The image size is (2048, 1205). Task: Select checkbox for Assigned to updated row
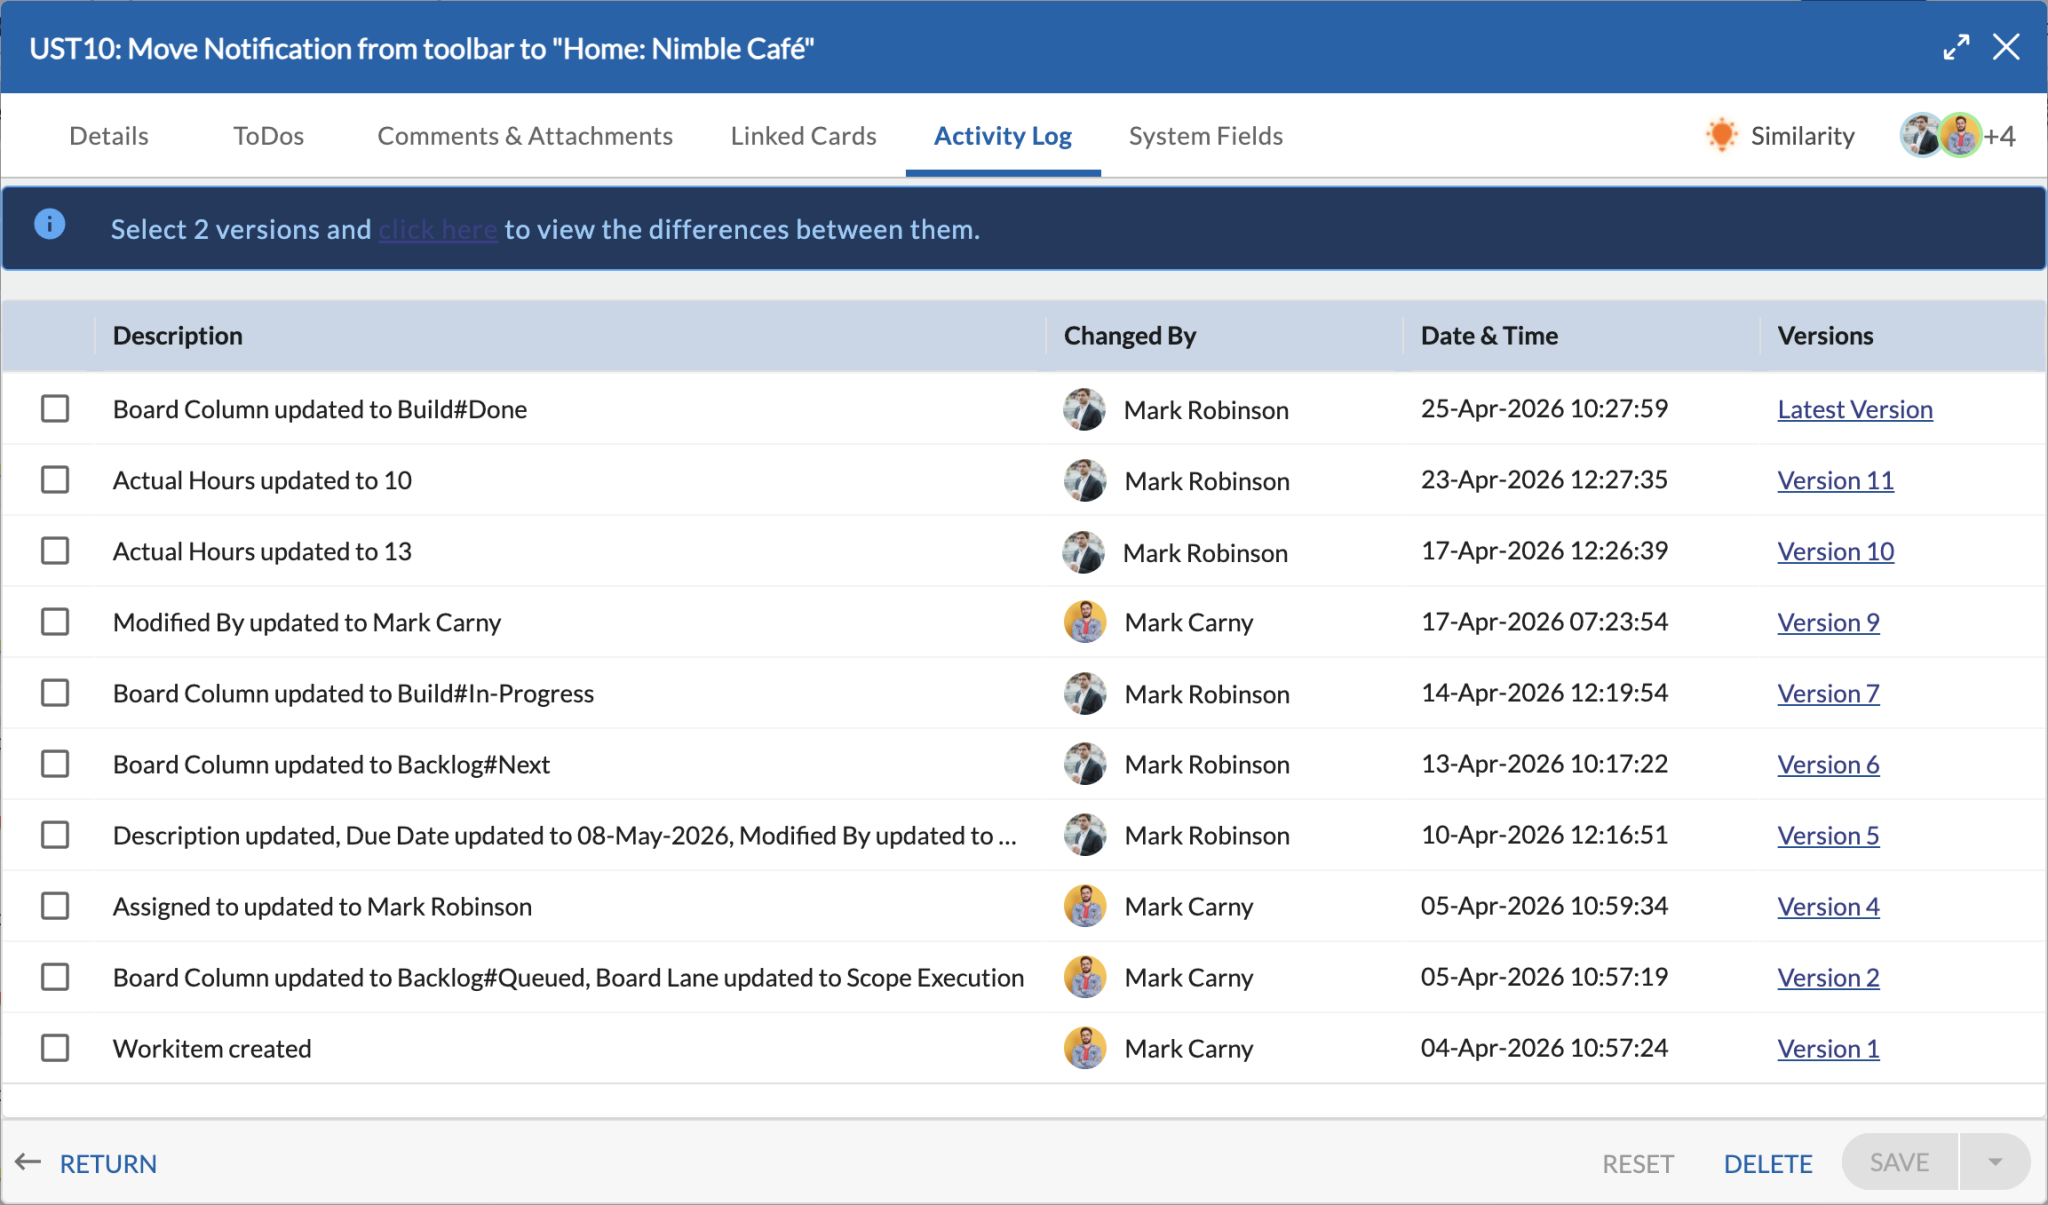(55, 905)
